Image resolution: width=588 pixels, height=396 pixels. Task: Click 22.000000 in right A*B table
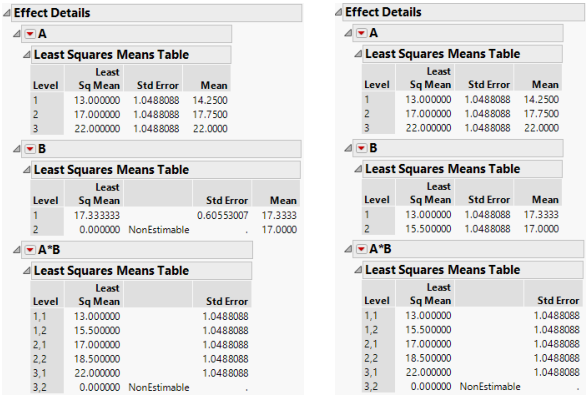428,373
